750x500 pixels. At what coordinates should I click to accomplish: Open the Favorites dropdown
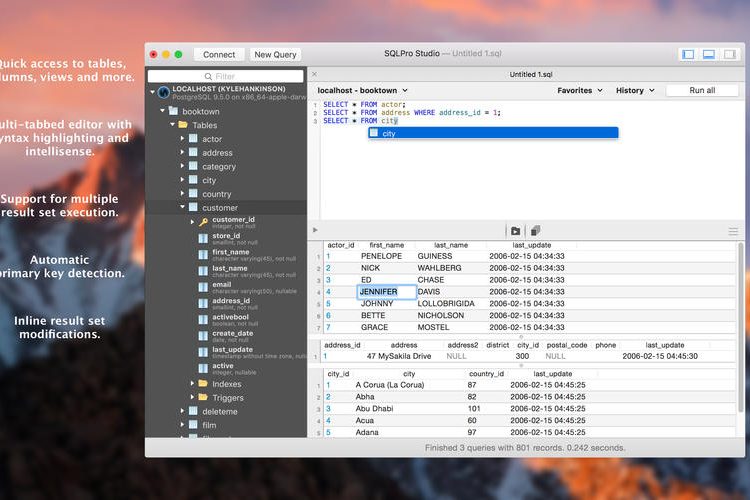(579, 90)
